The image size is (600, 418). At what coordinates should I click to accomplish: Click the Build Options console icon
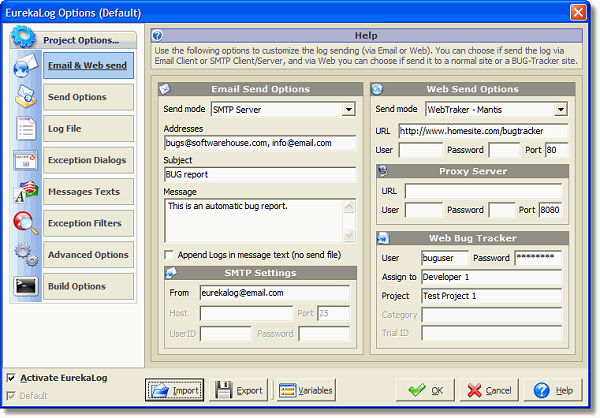click(26, 286)
